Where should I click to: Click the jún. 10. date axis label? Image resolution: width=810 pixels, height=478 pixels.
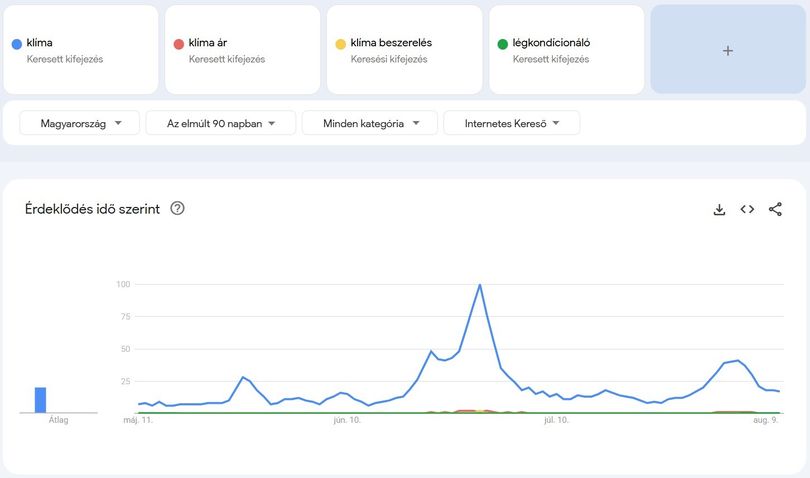[347, 420]
